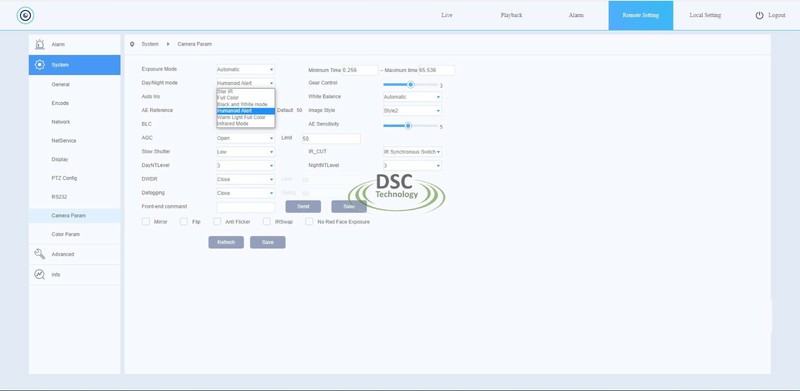The width and height of the screenshot is (800, 391).
Task: Click the camera logo icon in header
Action: (25, 15)
